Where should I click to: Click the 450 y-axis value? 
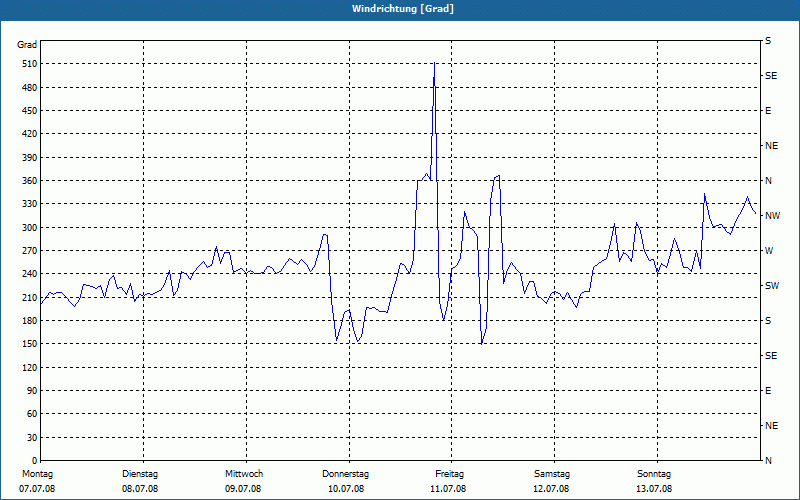click(x=30, y=111)
